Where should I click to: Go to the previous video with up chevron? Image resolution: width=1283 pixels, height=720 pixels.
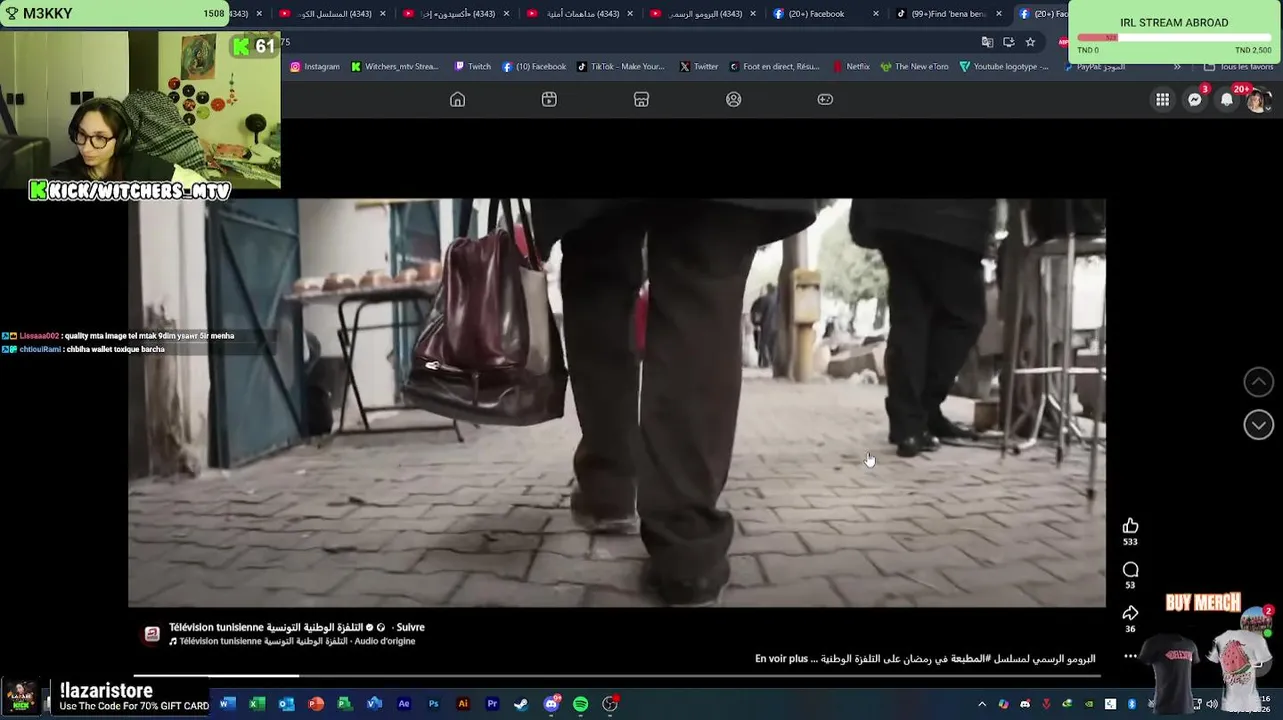tap(1258, 381)
